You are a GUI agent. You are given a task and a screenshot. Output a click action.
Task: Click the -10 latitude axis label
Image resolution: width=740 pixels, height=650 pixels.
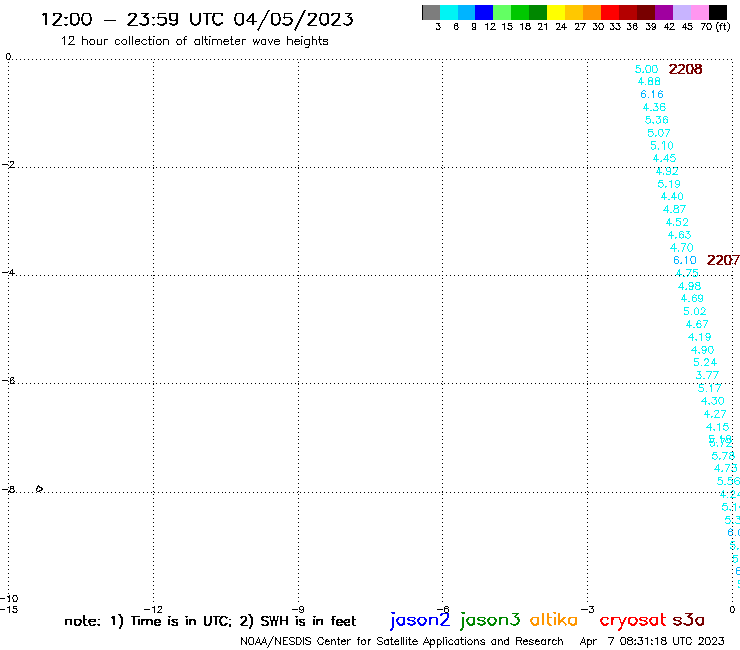click(9, 599)
